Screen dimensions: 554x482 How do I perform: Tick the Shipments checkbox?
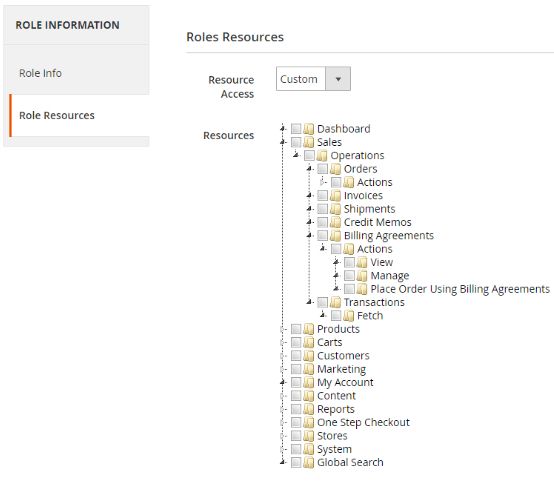322,209
